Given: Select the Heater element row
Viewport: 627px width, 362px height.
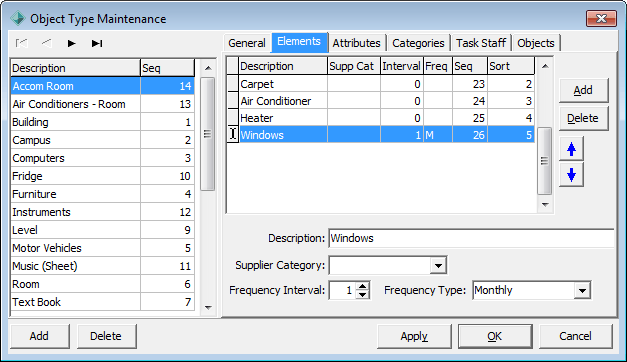Looking at the screenshot, I should tap(387, 118).
